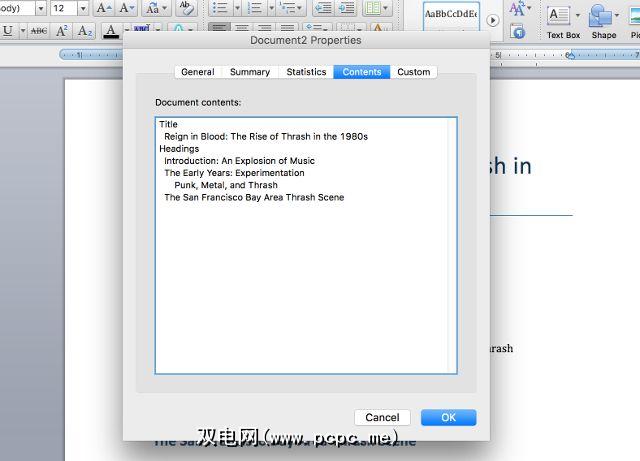Confirm the dialog with OK
The height and width of the screenshot is (461, 640).
pos(448,417)
